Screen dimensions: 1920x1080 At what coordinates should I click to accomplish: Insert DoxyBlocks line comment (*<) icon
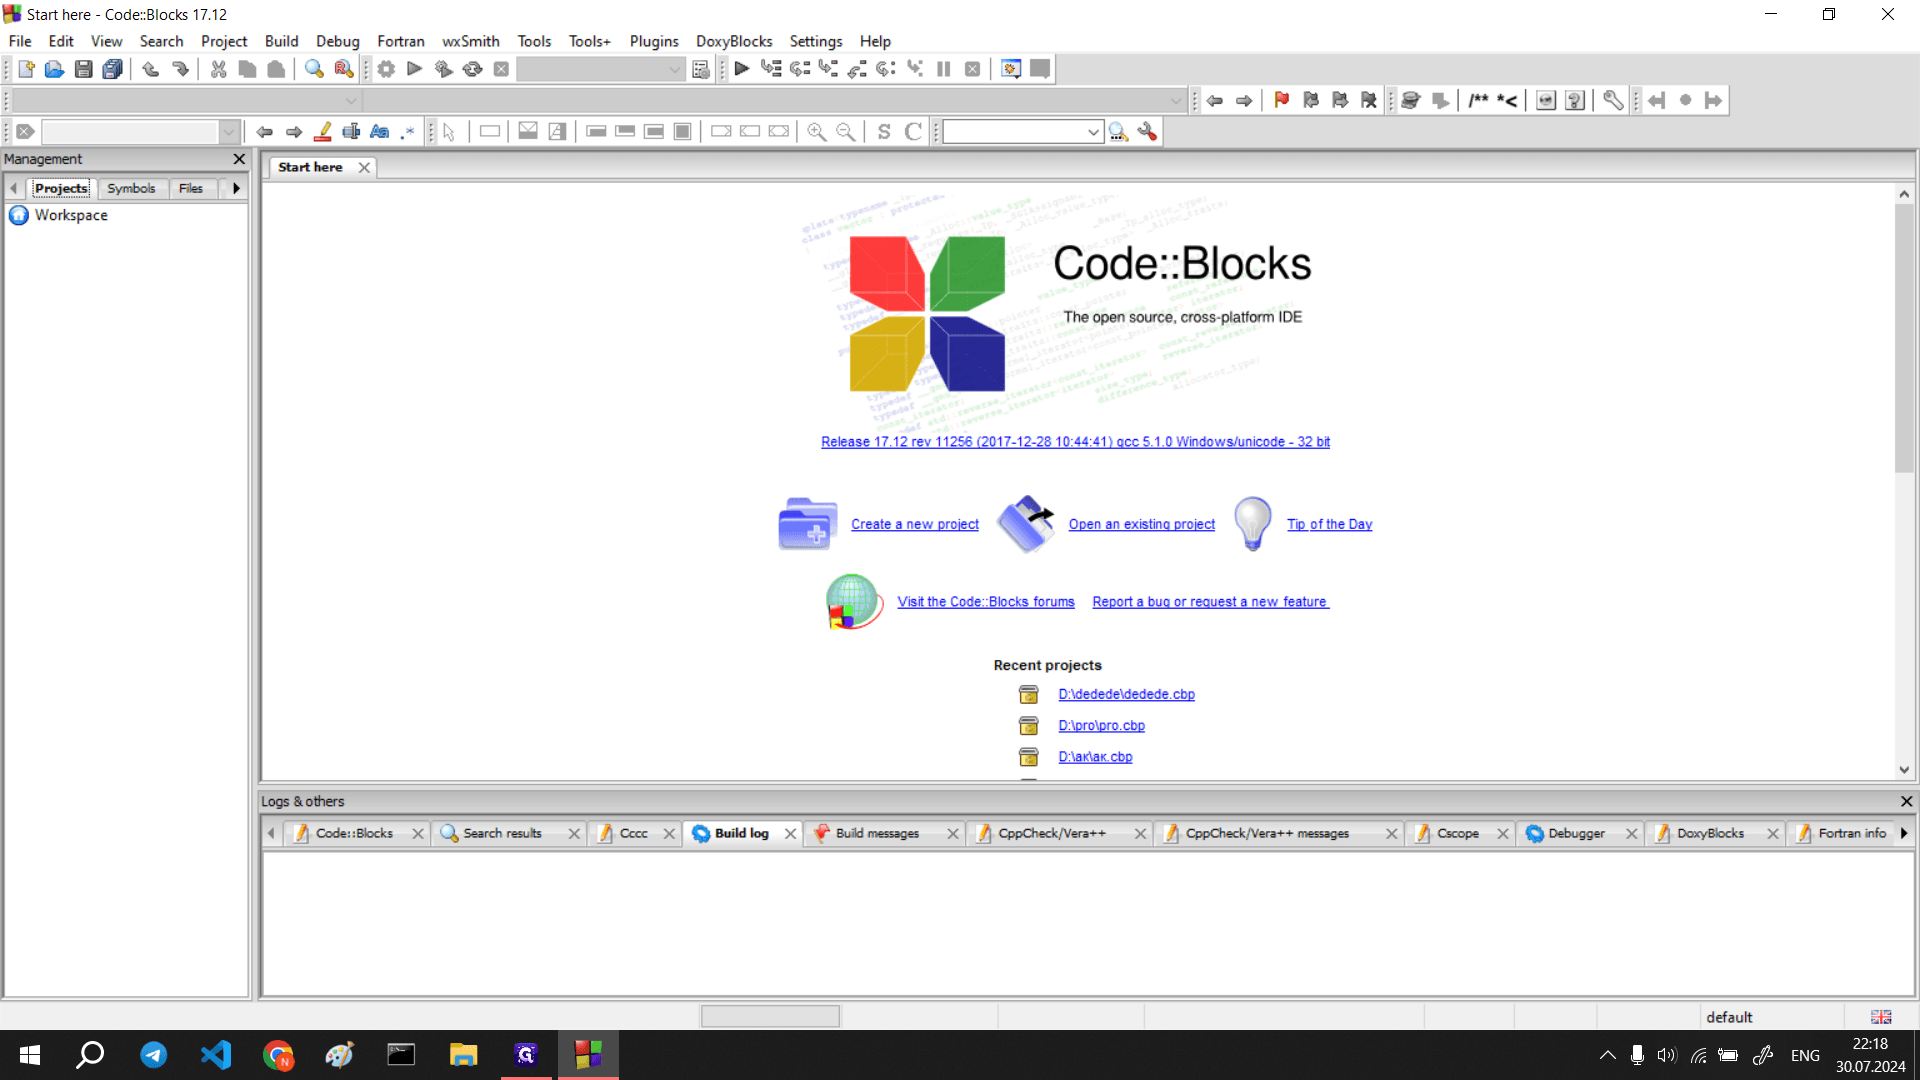[x=1507, y=100]
